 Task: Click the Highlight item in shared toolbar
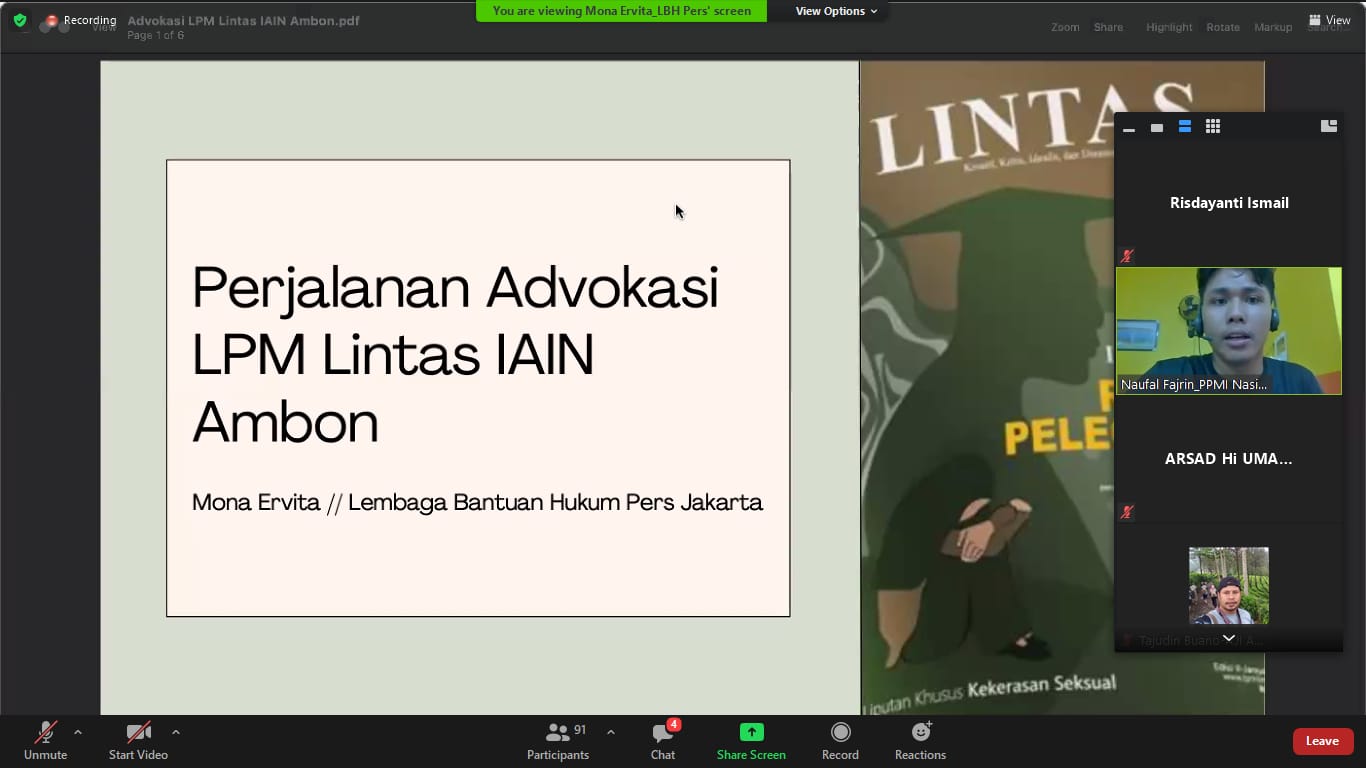pyautogui.click(x=1169, y=27)
